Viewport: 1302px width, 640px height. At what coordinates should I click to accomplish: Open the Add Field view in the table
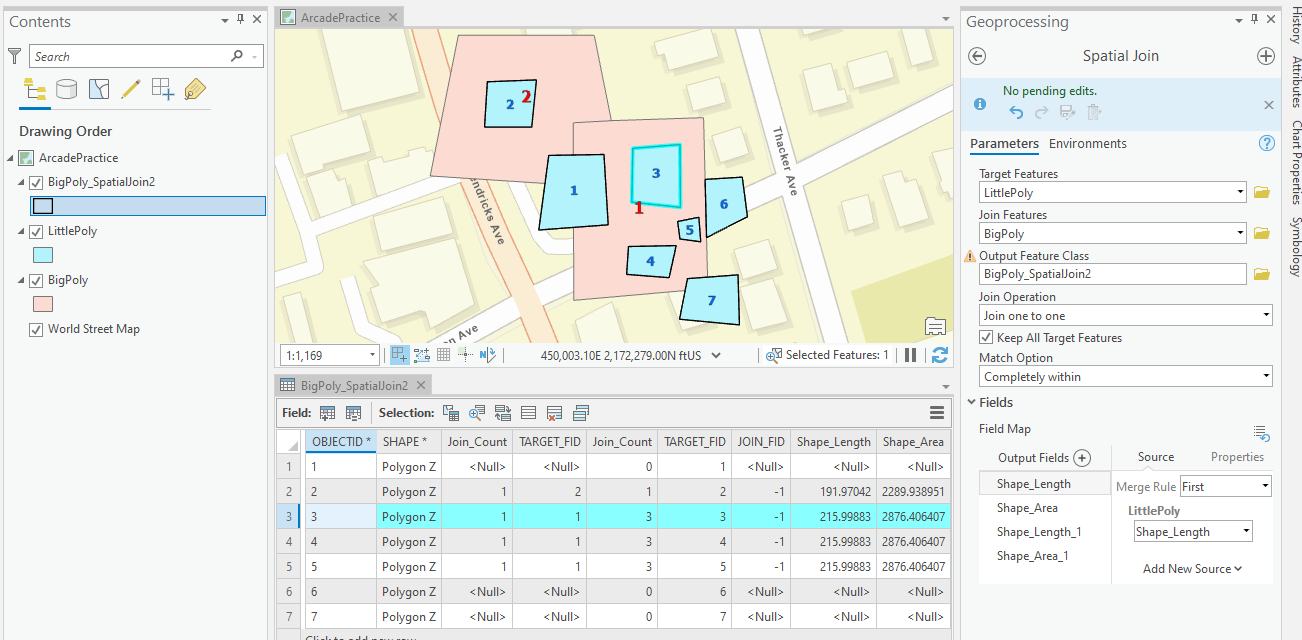327,412
